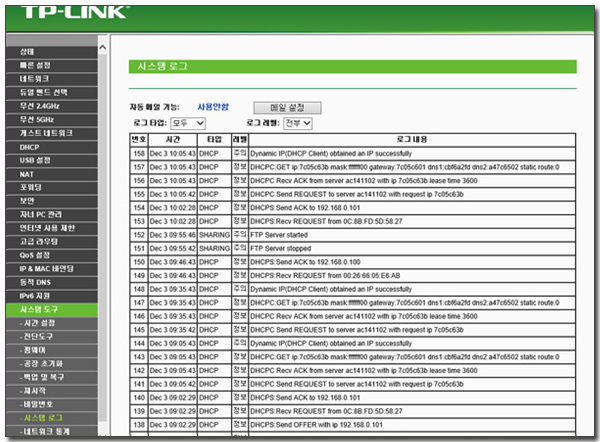Open 백업 및 복구 submenu
Image resolution: width=600 pixels, height=442 pixels.
(52, 377)
